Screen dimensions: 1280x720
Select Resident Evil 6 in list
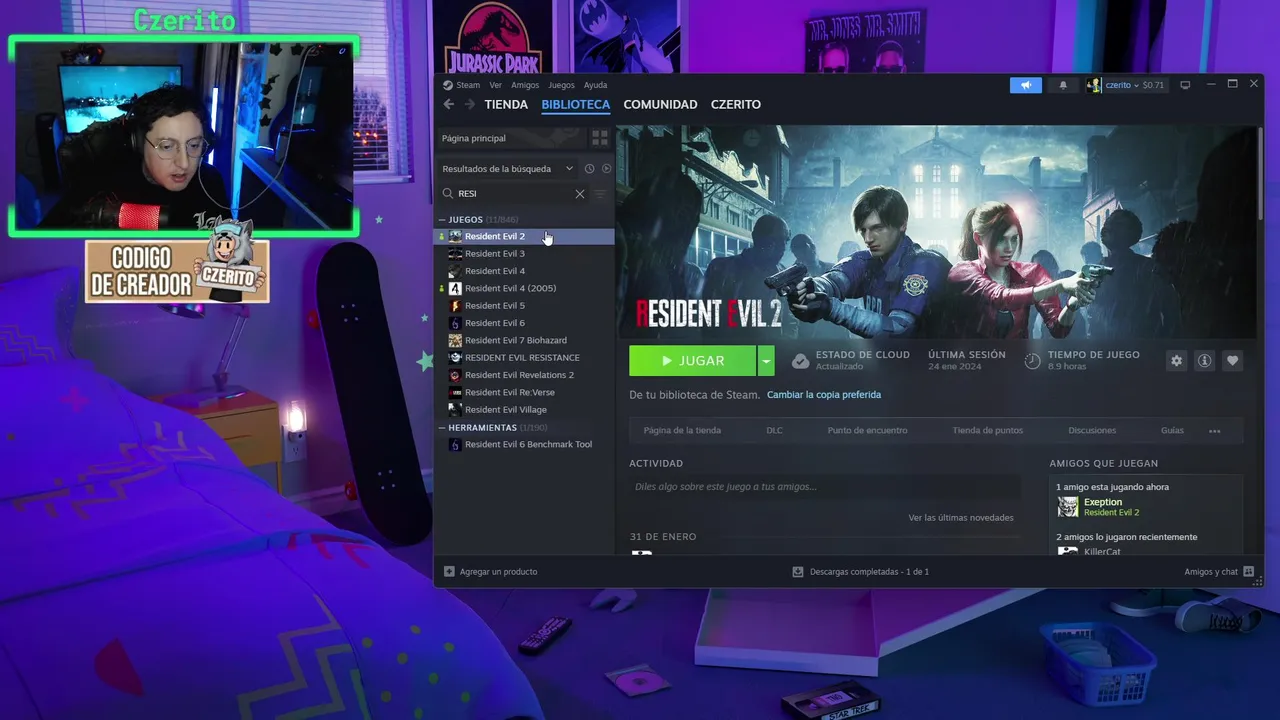(524, 323)
